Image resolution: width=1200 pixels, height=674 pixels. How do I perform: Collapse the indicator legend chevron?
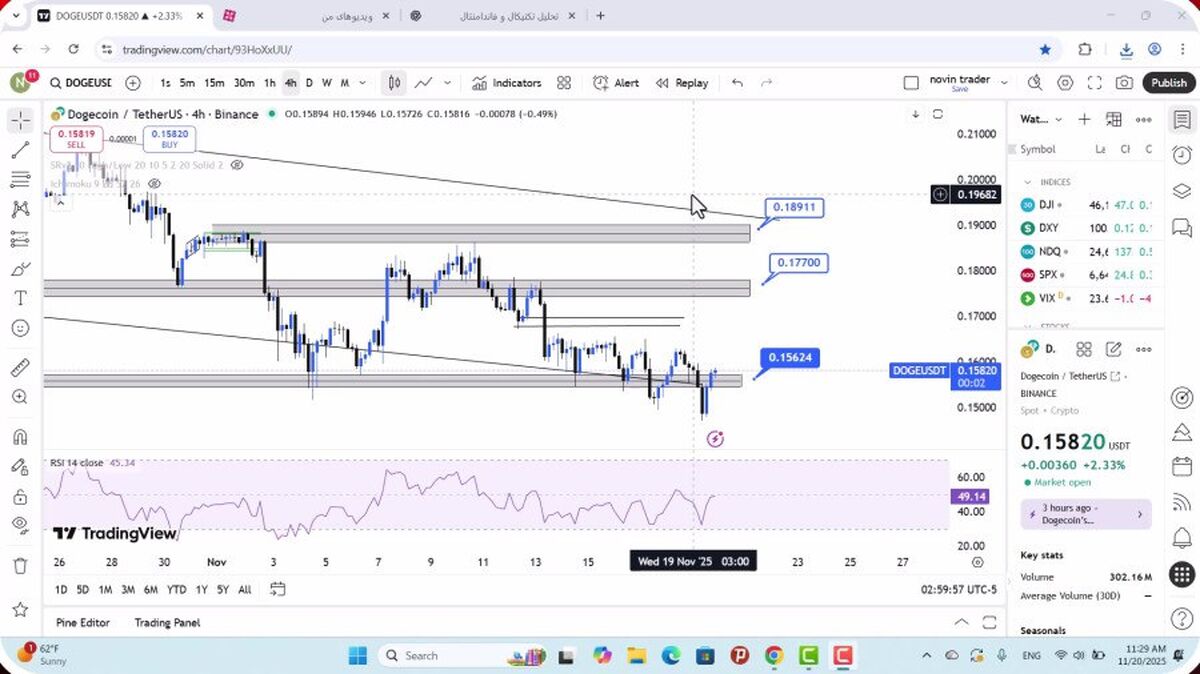[x=59, y=202]
